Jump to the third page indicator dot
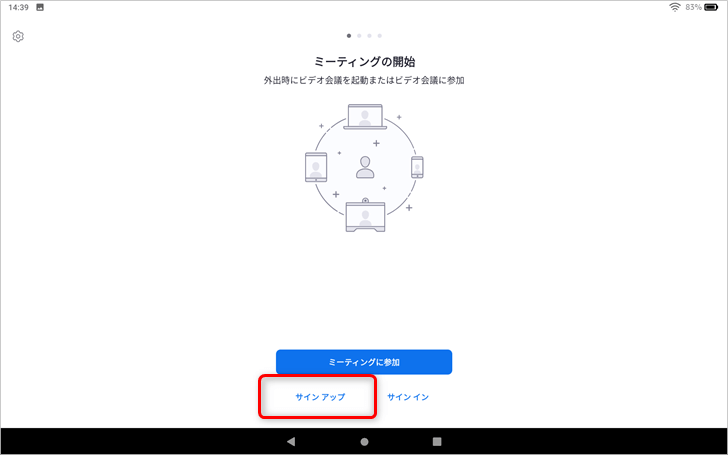 click(x=369, y=35)
